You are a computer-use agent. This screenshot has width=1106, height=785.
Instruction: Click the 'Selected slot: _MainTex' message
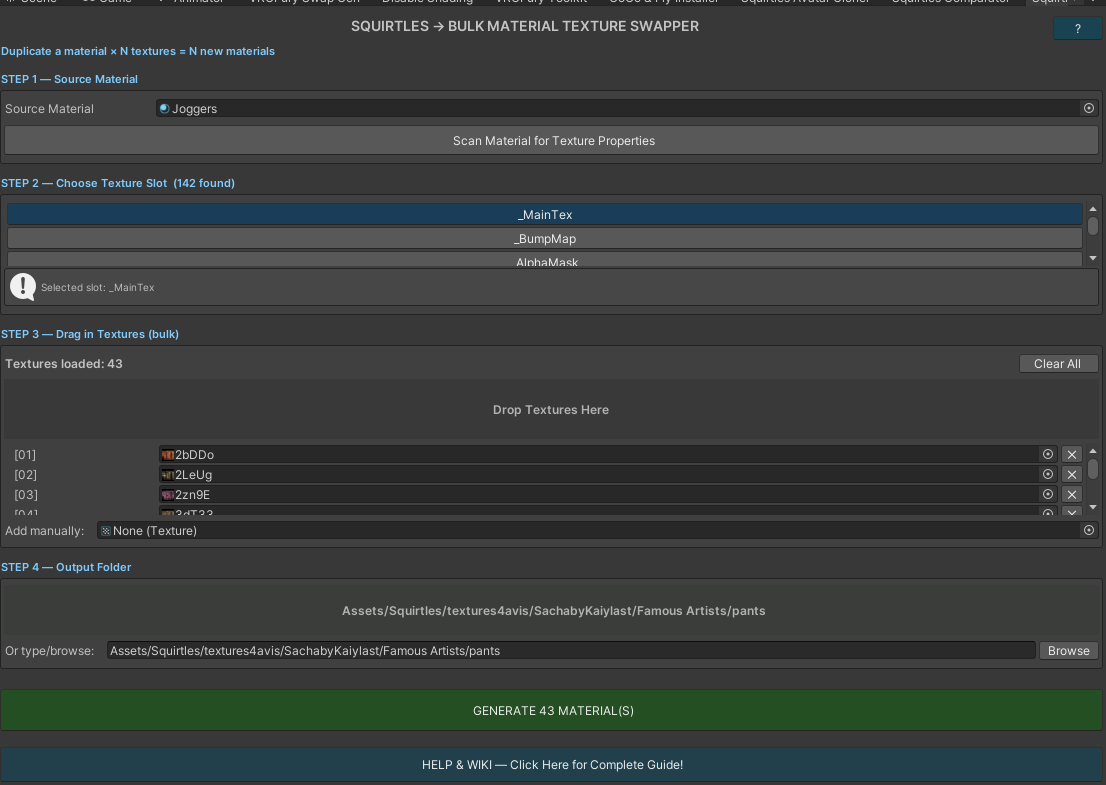97,288
